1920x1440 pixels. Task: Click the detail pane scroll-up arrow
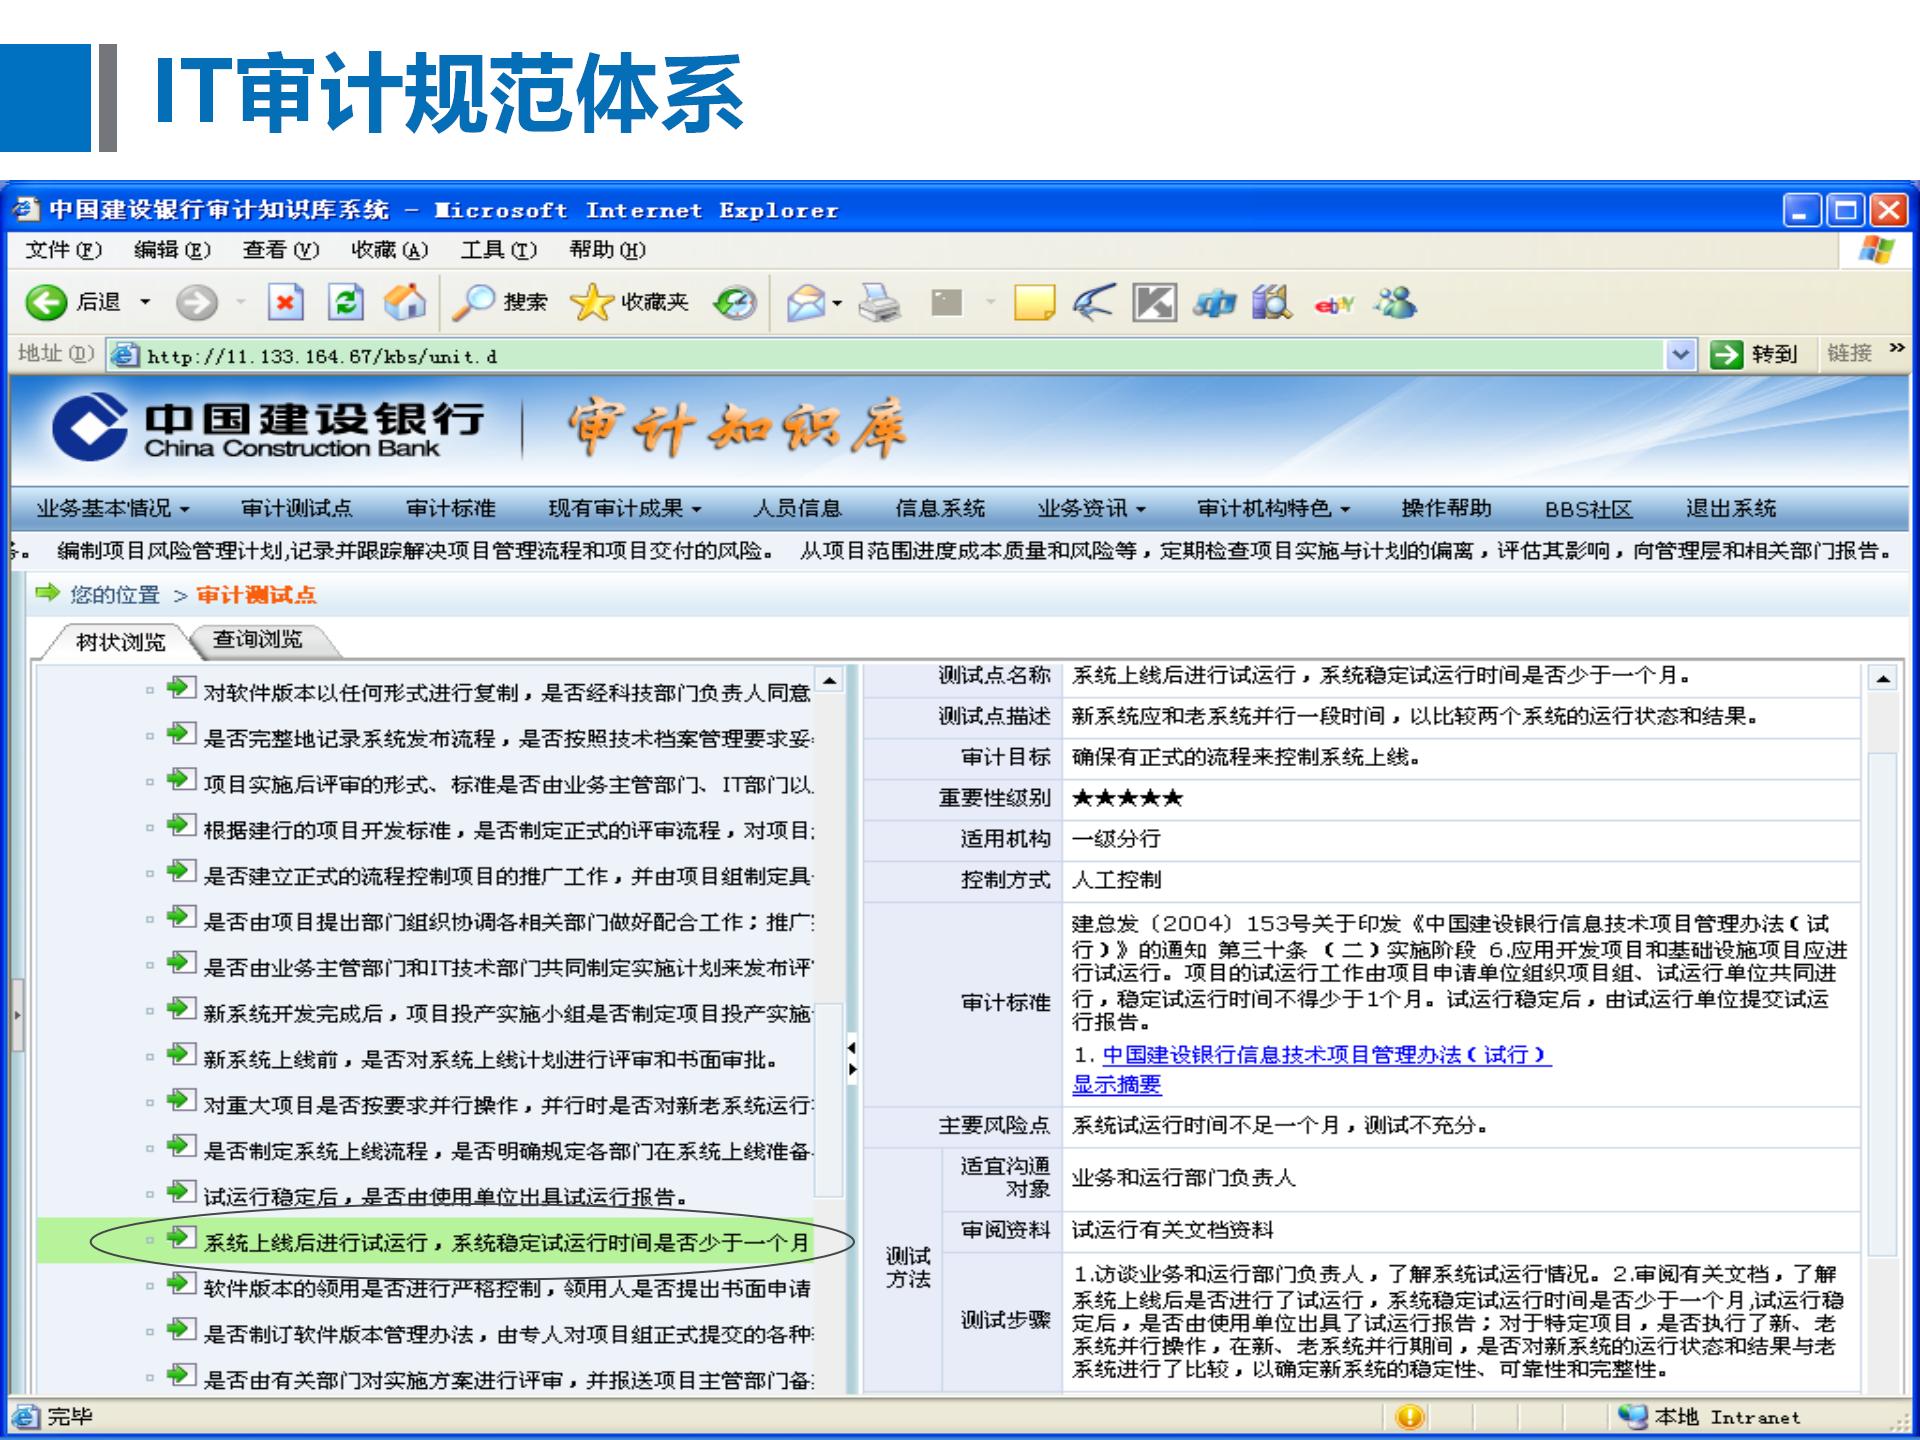(1883, 680)
